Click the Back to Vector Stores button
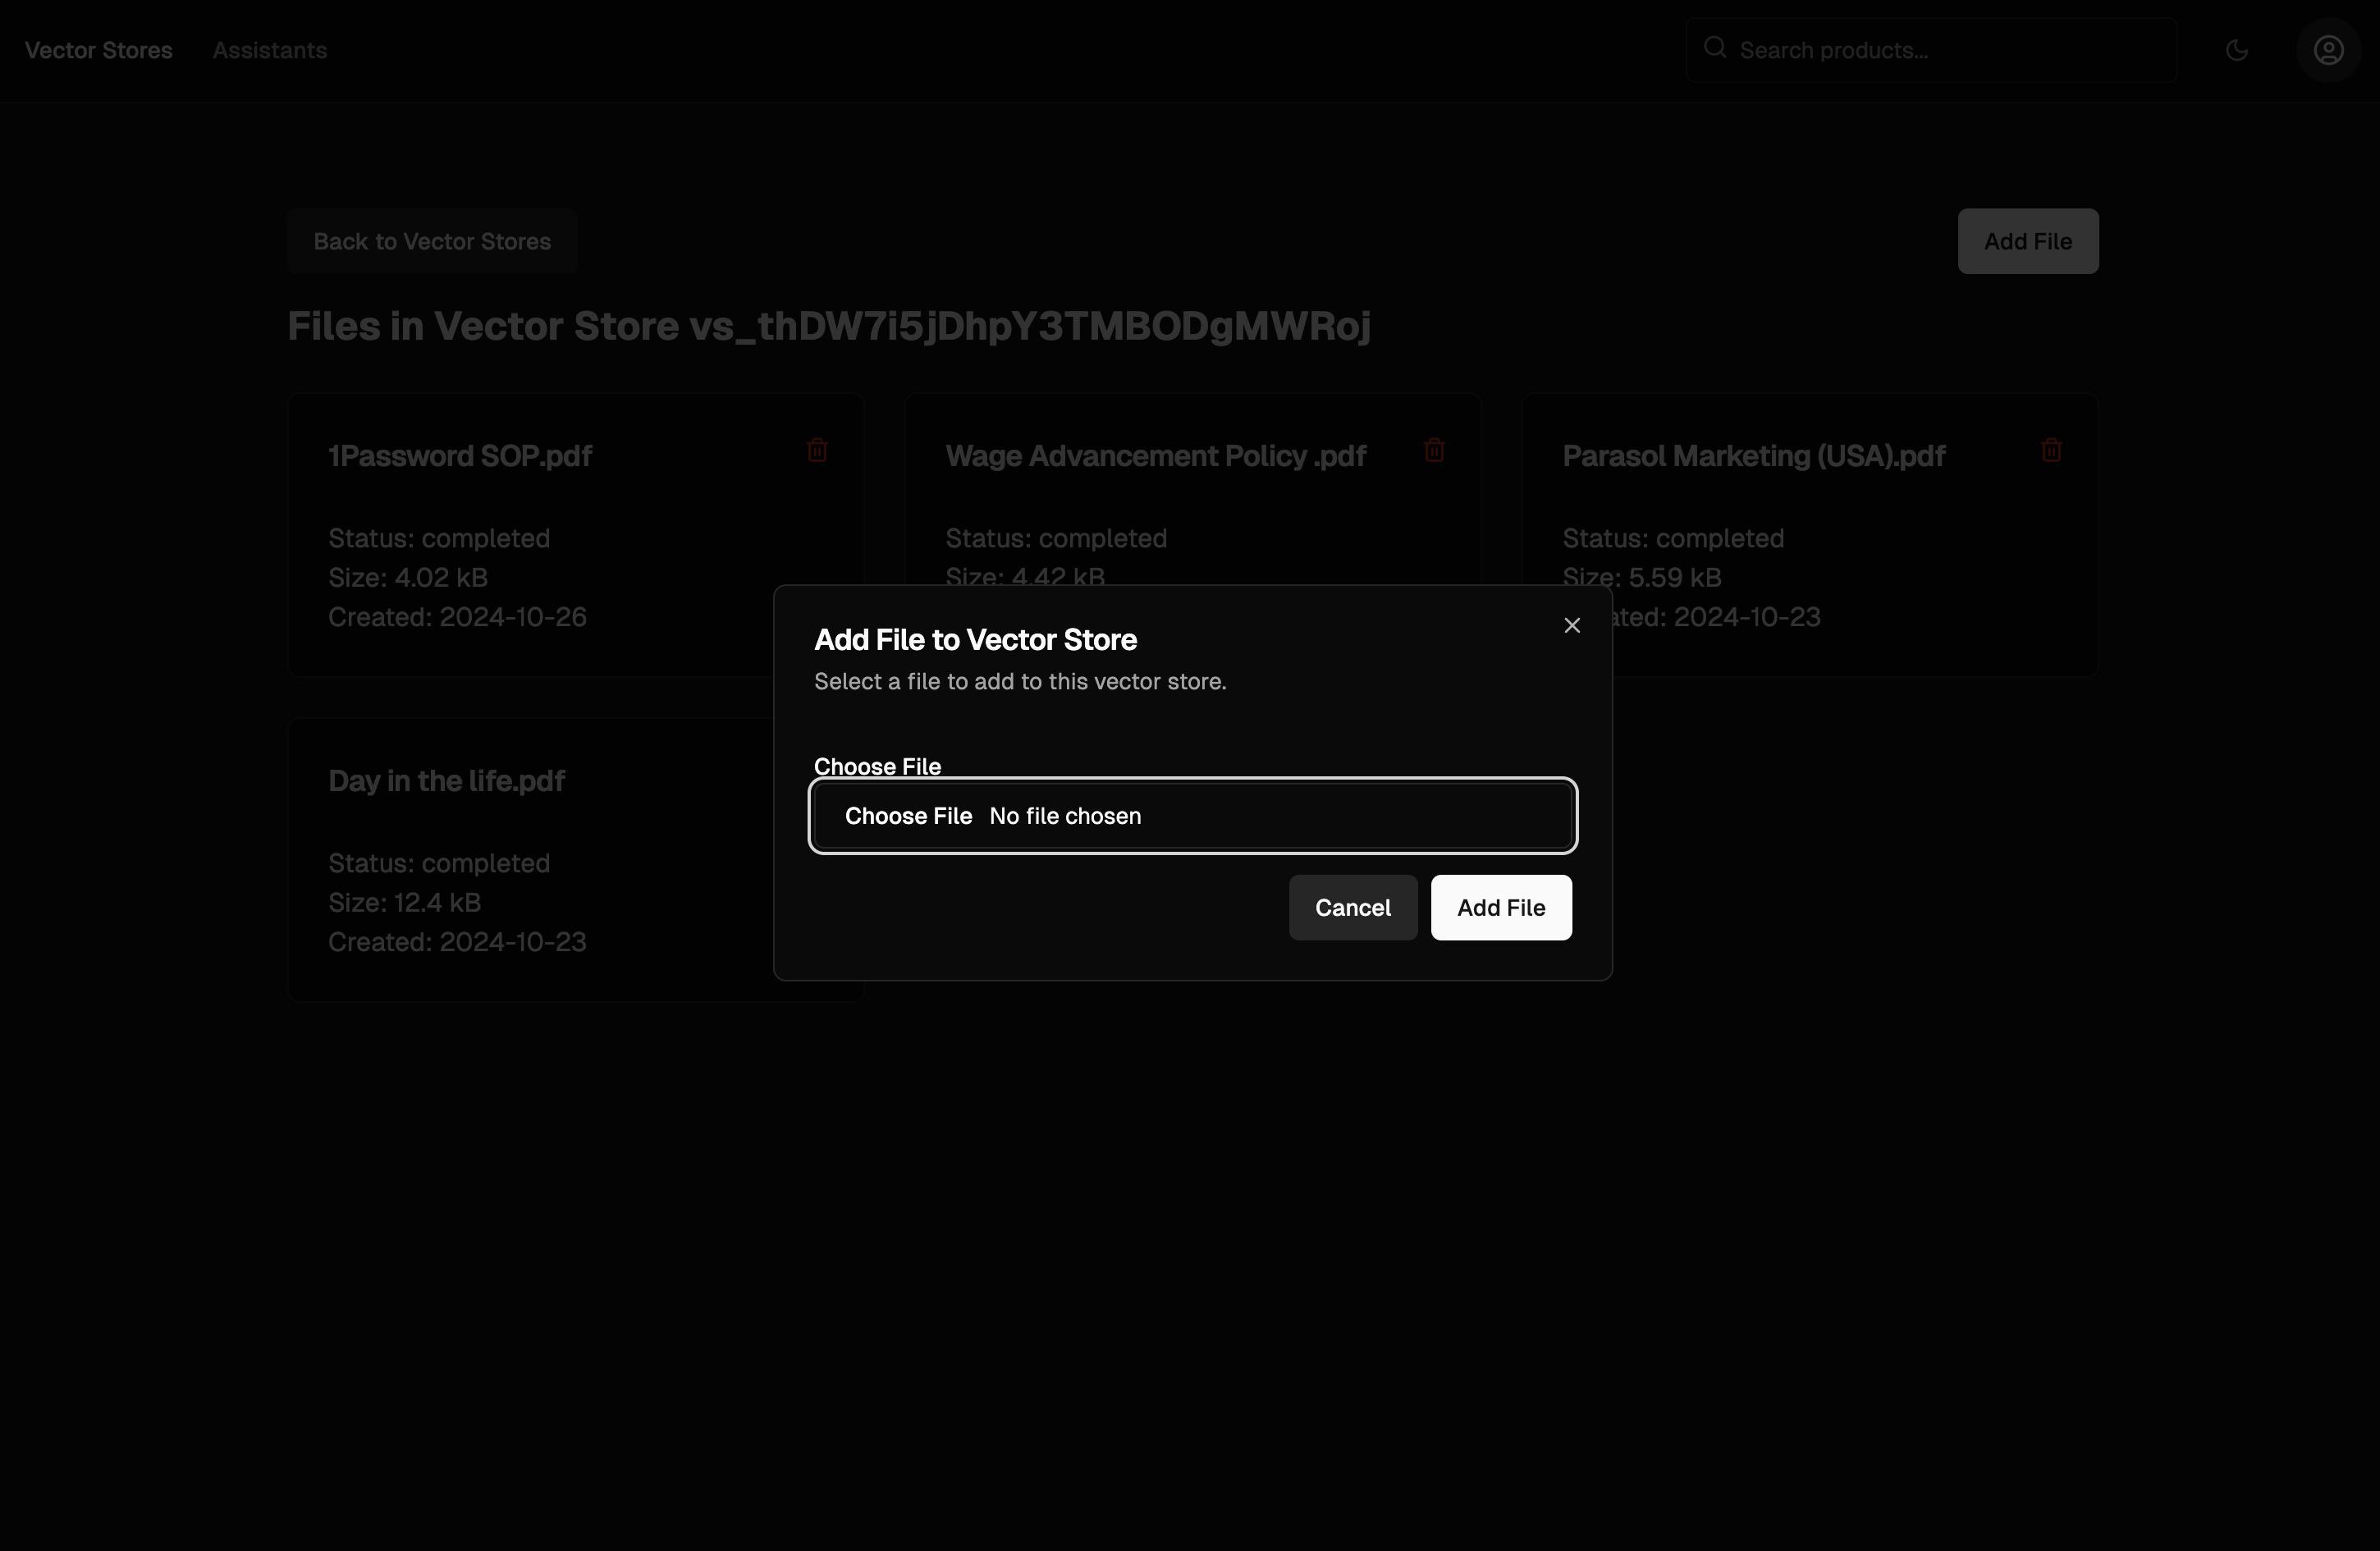2380x1551 pixels. (x=432, y=241)
